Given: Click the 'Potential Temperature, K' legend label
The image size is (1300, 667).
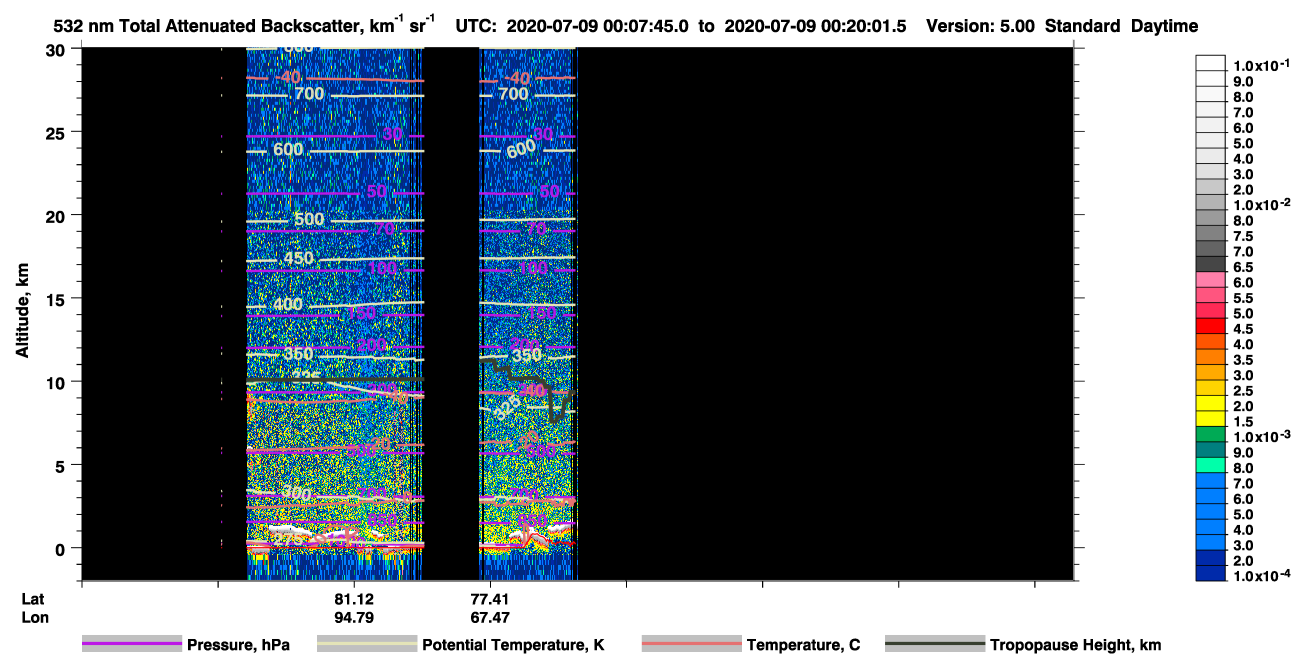Looking at the screenshot, I should click(x=513, y=645).
